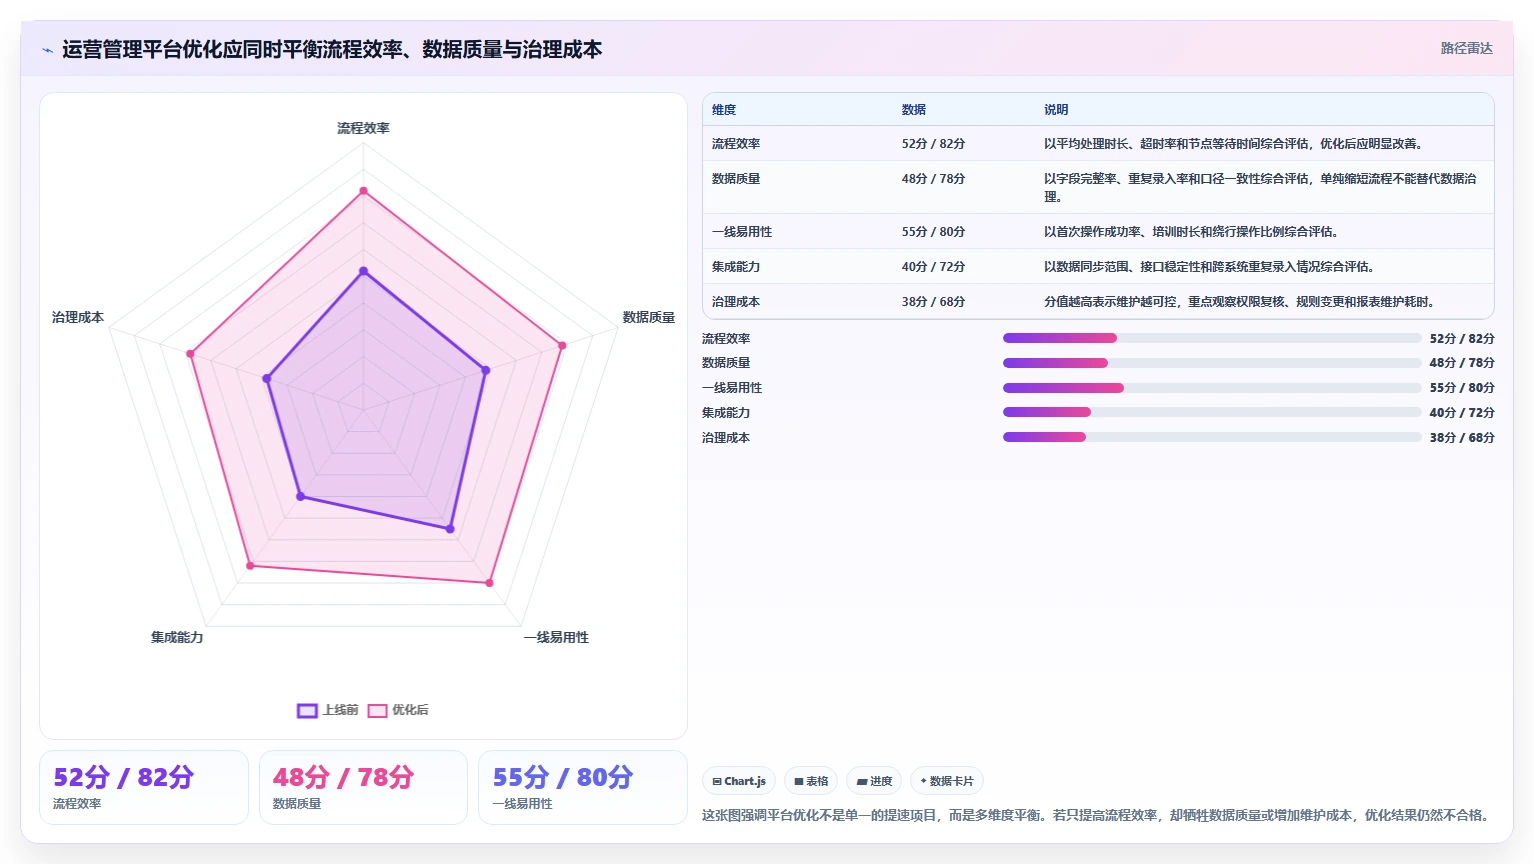Image resolution: width=1534 pixels, height=864 pixels.
Task: Click the pink 优化后 point on 集成能力 axis
Action: point(250,566)
